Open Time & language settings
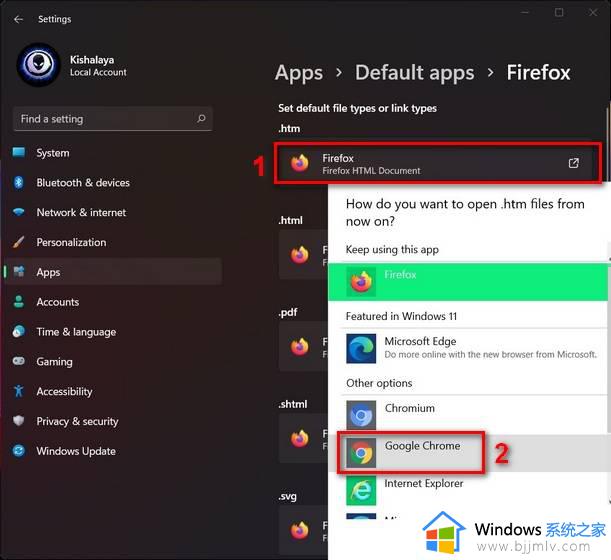The width and height of the screenshot is (611, 560). (113, 332)
